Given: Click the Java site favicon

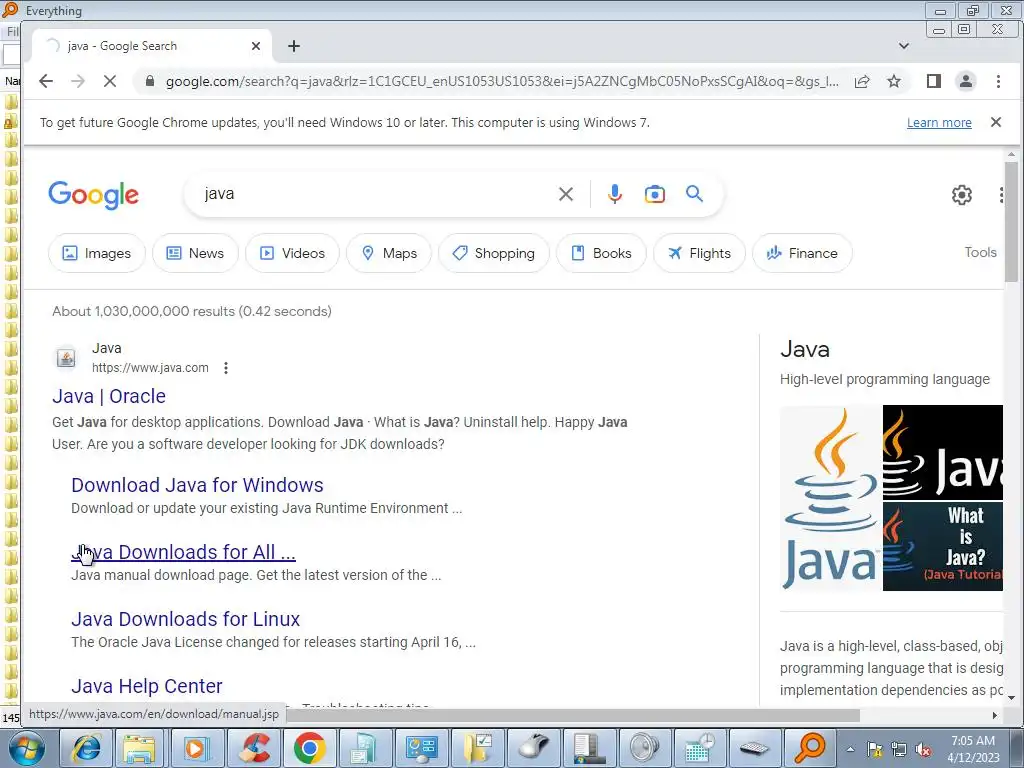Looking at the screenshot, I should click(66, 358).
